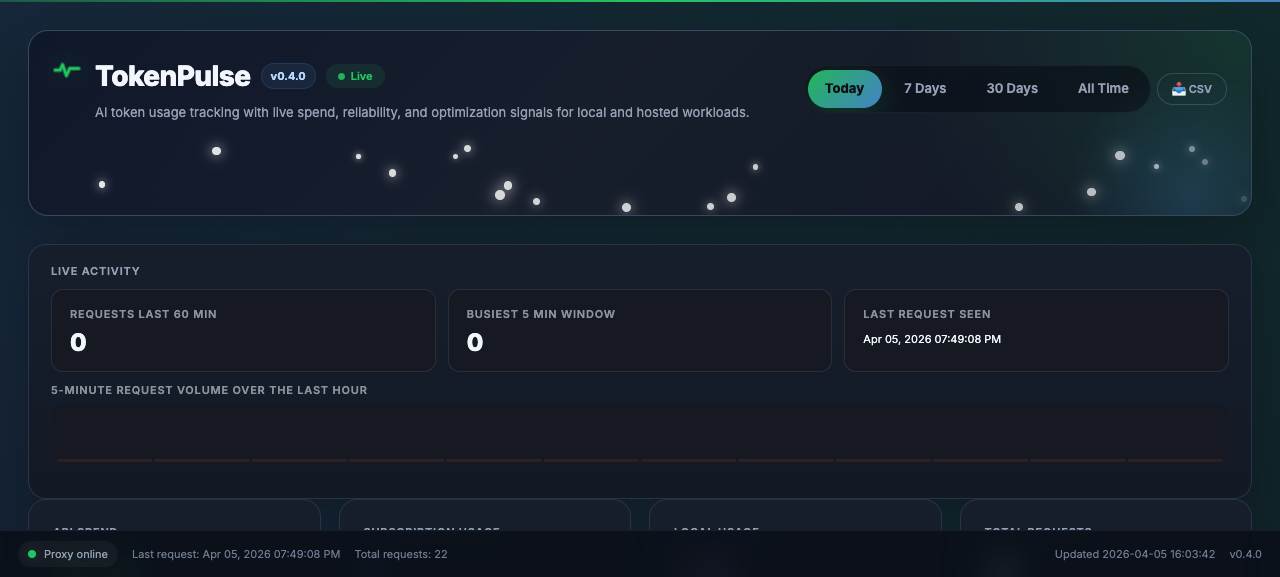Click the inbox download icon inside the CSV button
This screenshot has height=577, width=1280.
(x=1179, y=89)
